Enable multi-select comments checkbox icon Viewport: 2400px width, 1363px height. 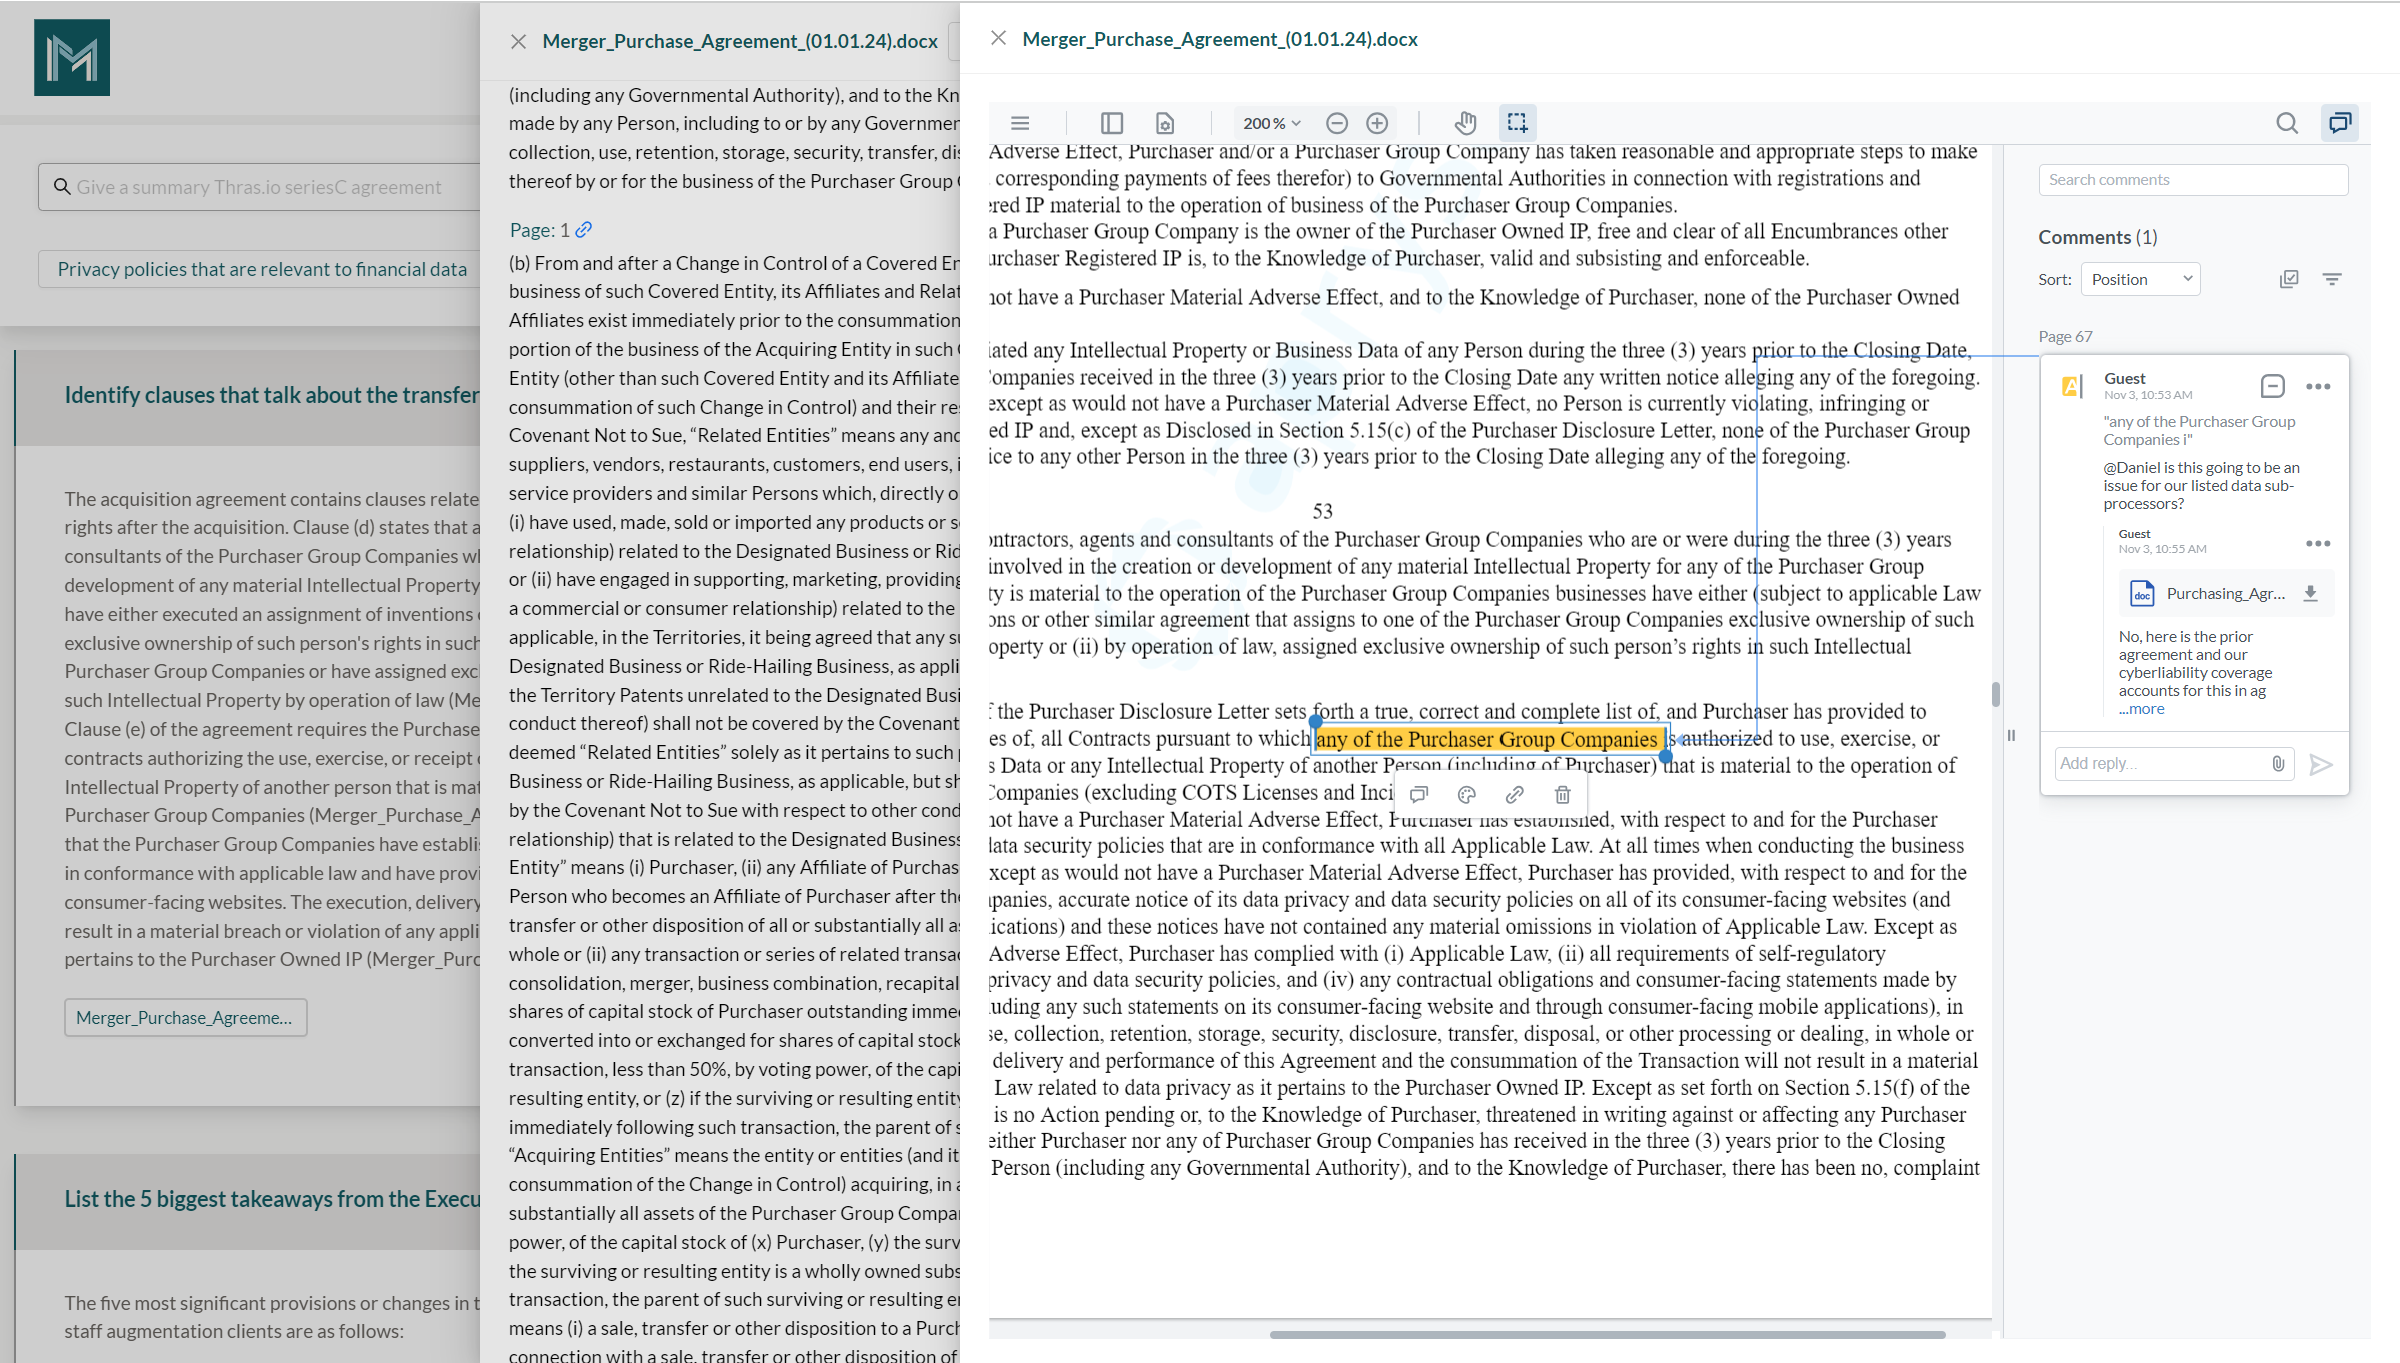coord(2289,279)
